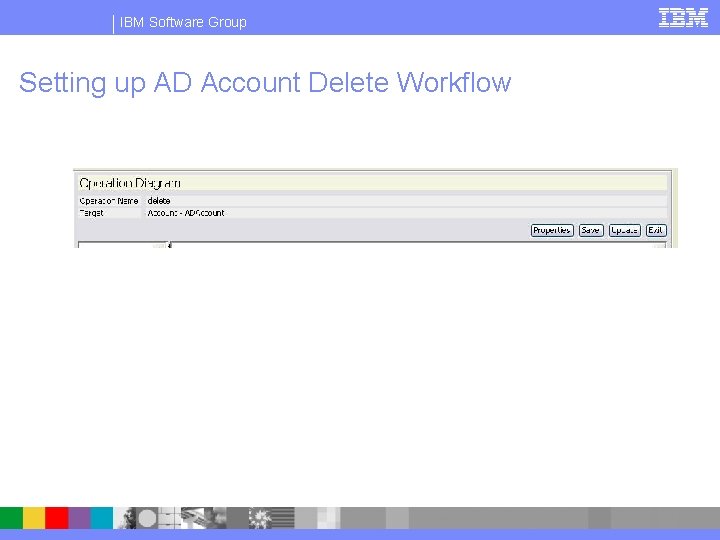Click the 'Operation Diagram' heading
This screenshot has height=540, width=720.
click(x=130, y=183)
